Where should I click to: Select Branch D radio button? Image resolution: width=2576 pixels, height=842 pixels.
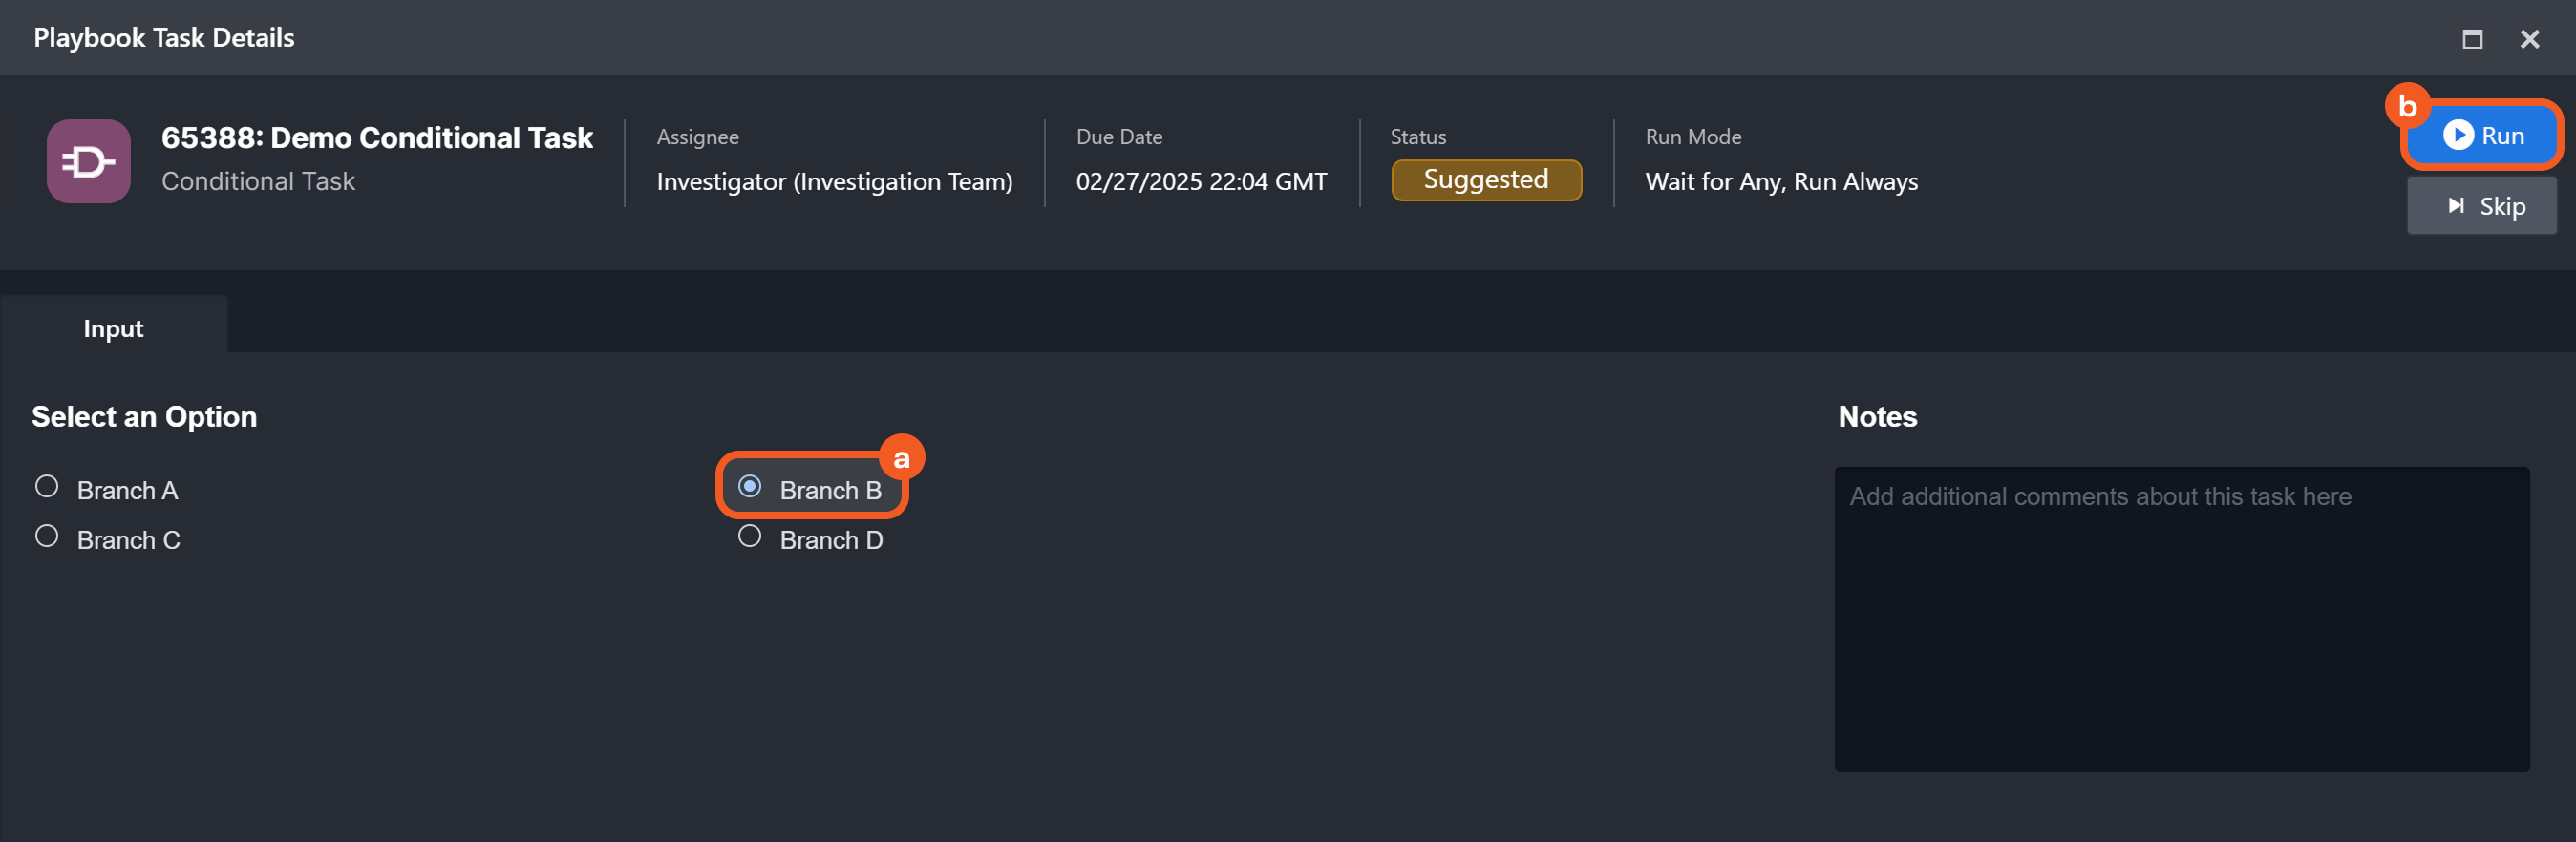[750, 537]
